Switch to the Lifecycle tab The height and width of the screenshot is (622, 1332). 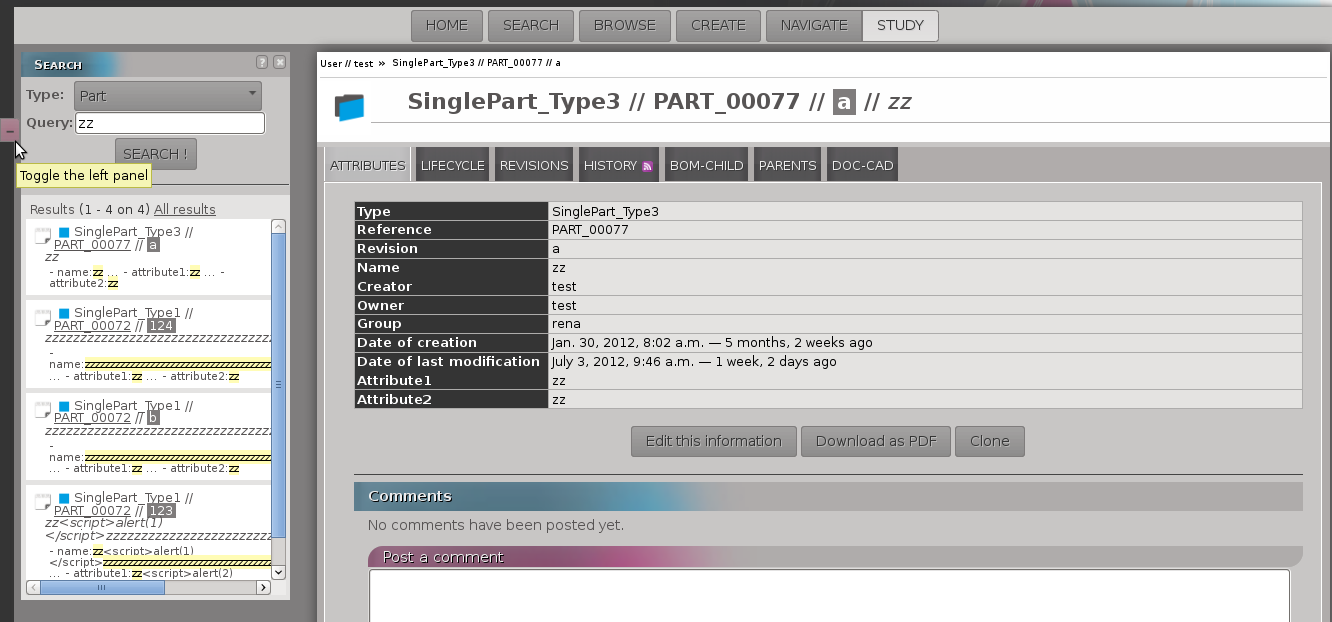click(452, 165)
